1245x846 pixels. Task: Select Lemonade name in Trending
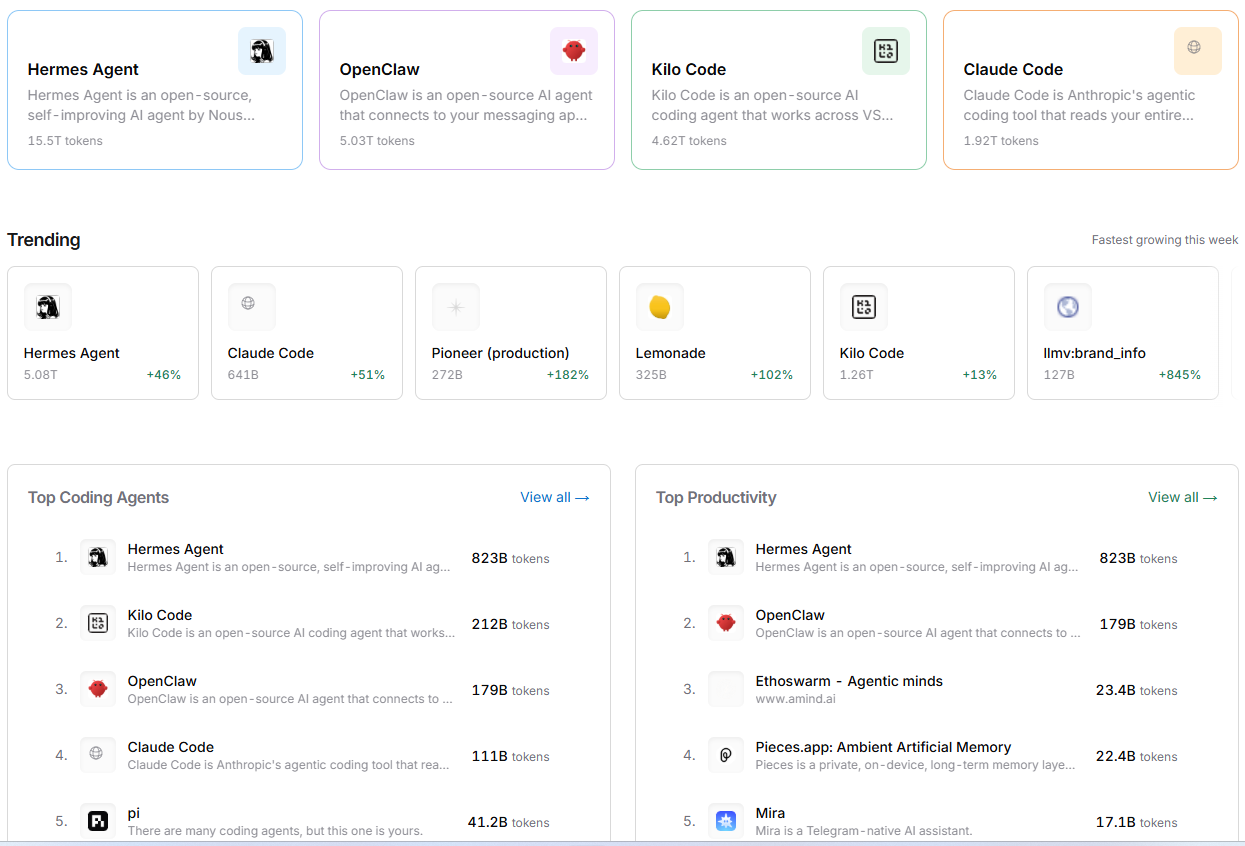click(x=671, y=353)
